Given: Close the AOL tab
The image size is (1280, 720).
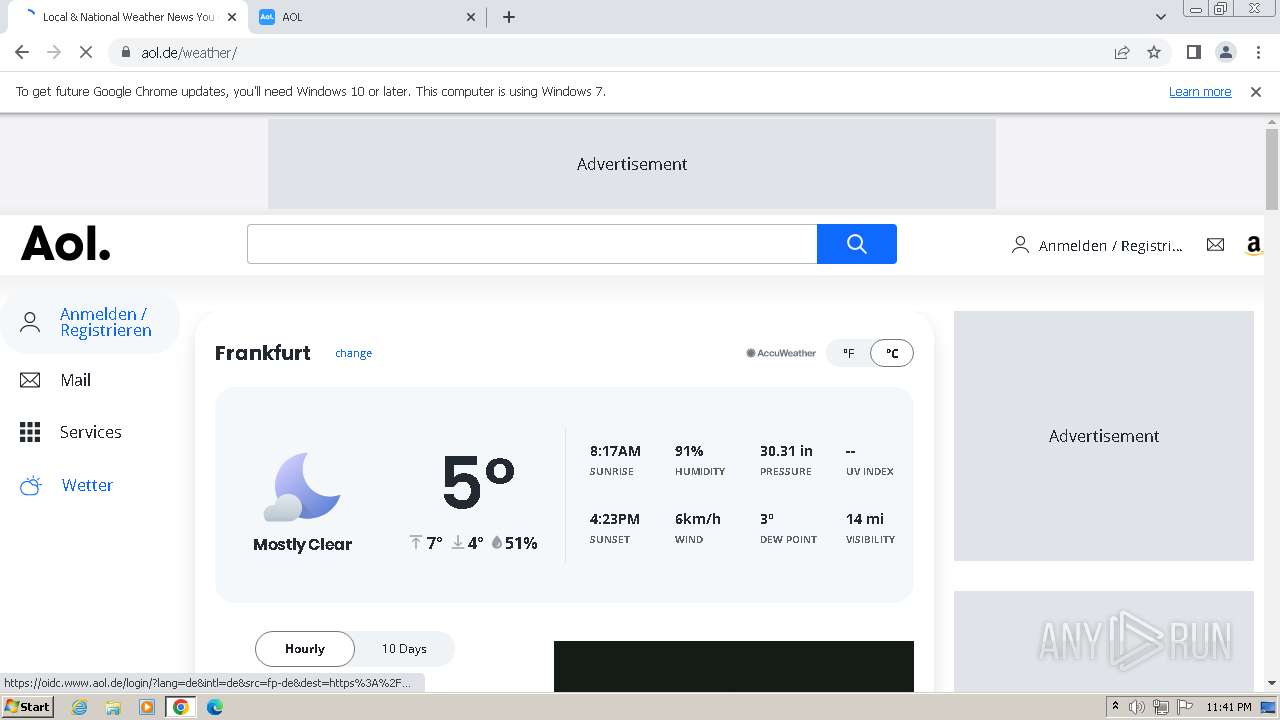Looking at the screenshot, I should 471,17.
